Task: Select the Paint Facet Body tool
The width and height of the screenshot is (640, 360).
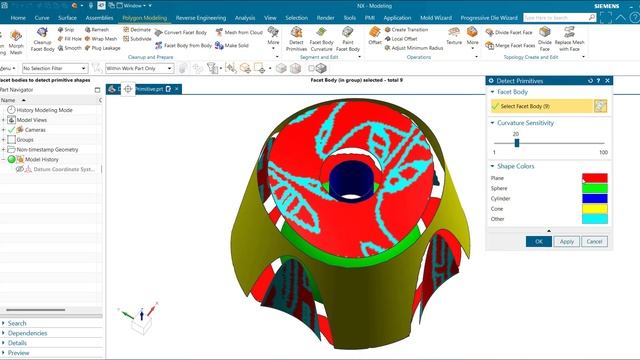Action: click(348, 40)
